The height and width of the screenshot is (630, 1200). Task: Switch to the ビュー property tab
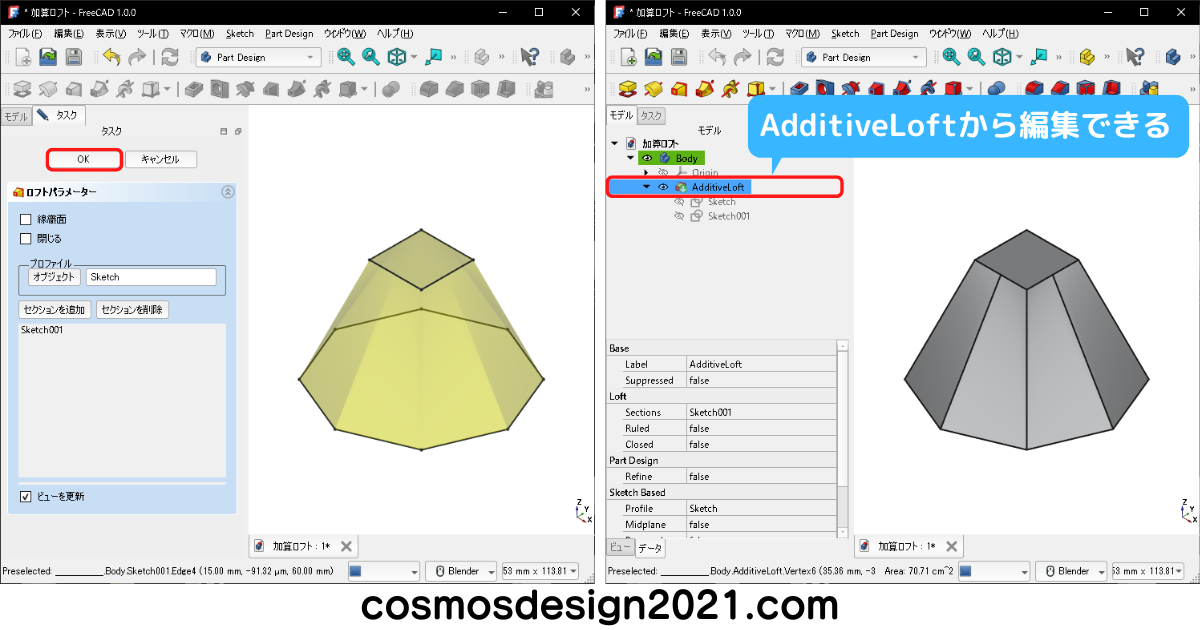point(620,547)
